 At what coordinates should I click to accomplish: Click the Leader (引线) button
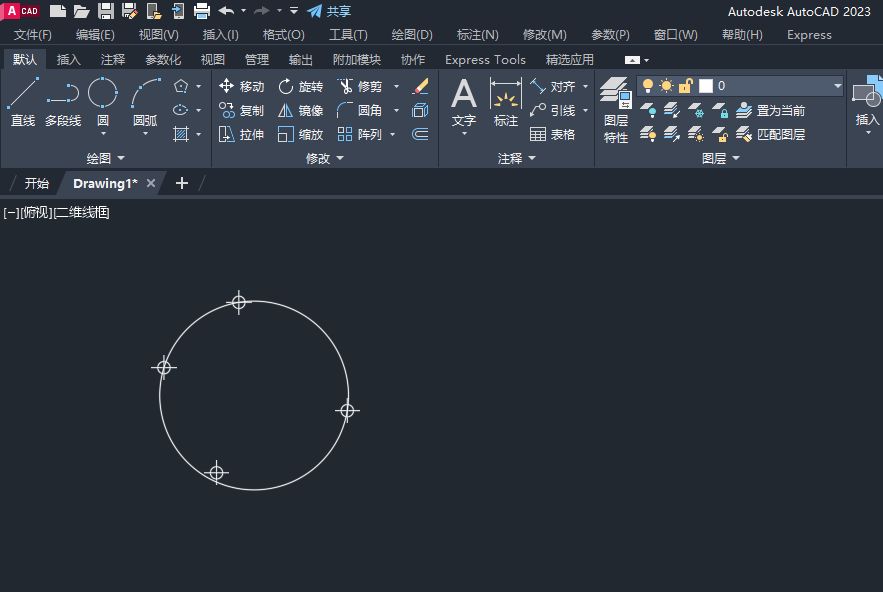[x=552, y=110]
